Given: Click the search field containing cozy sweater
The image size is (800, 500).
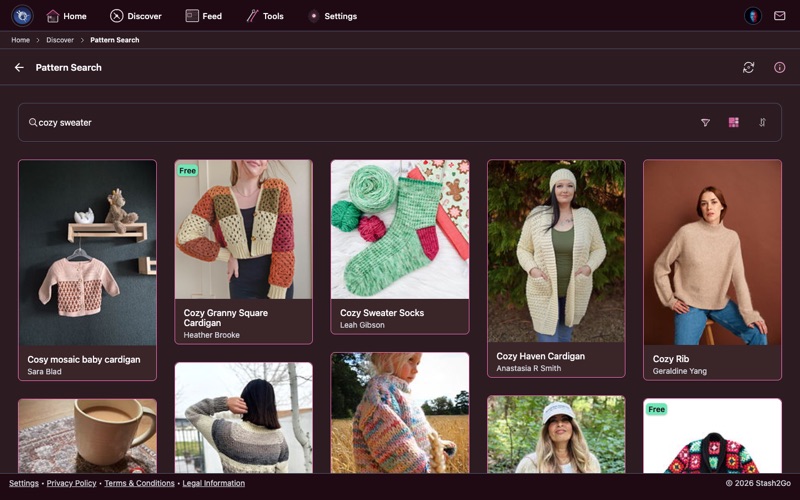Looking at the screenshot, I should [399, 122].
